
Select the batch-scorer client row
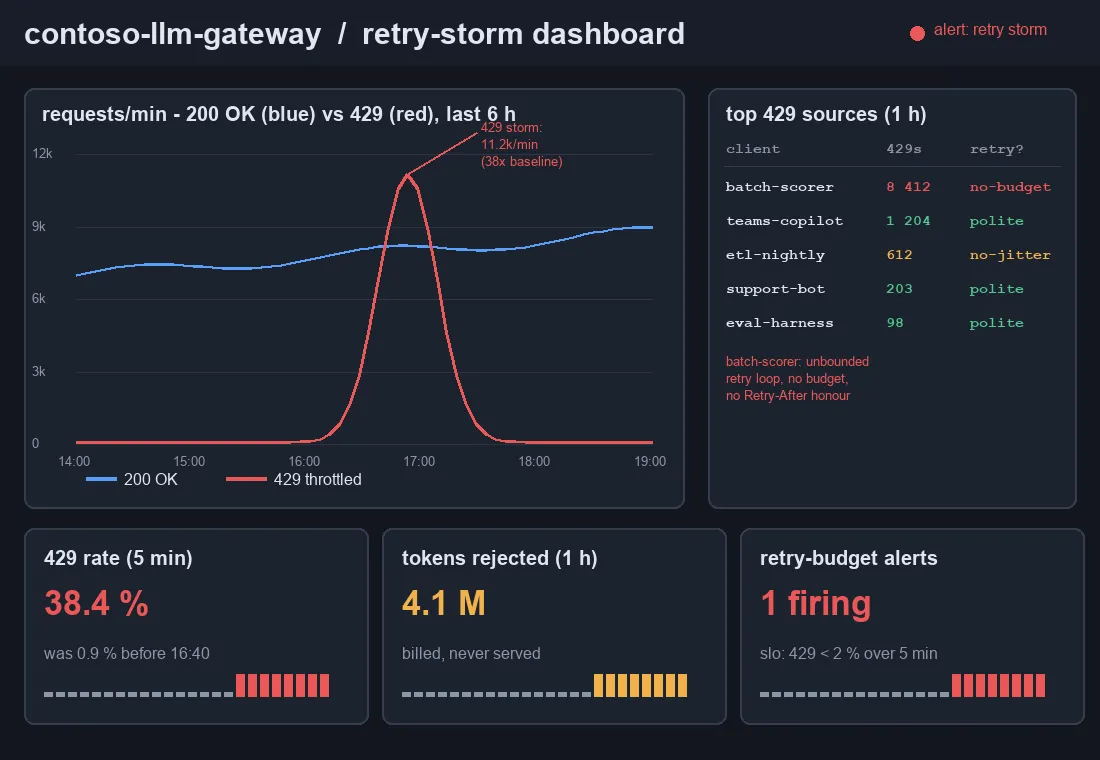(x=892, y=187)
